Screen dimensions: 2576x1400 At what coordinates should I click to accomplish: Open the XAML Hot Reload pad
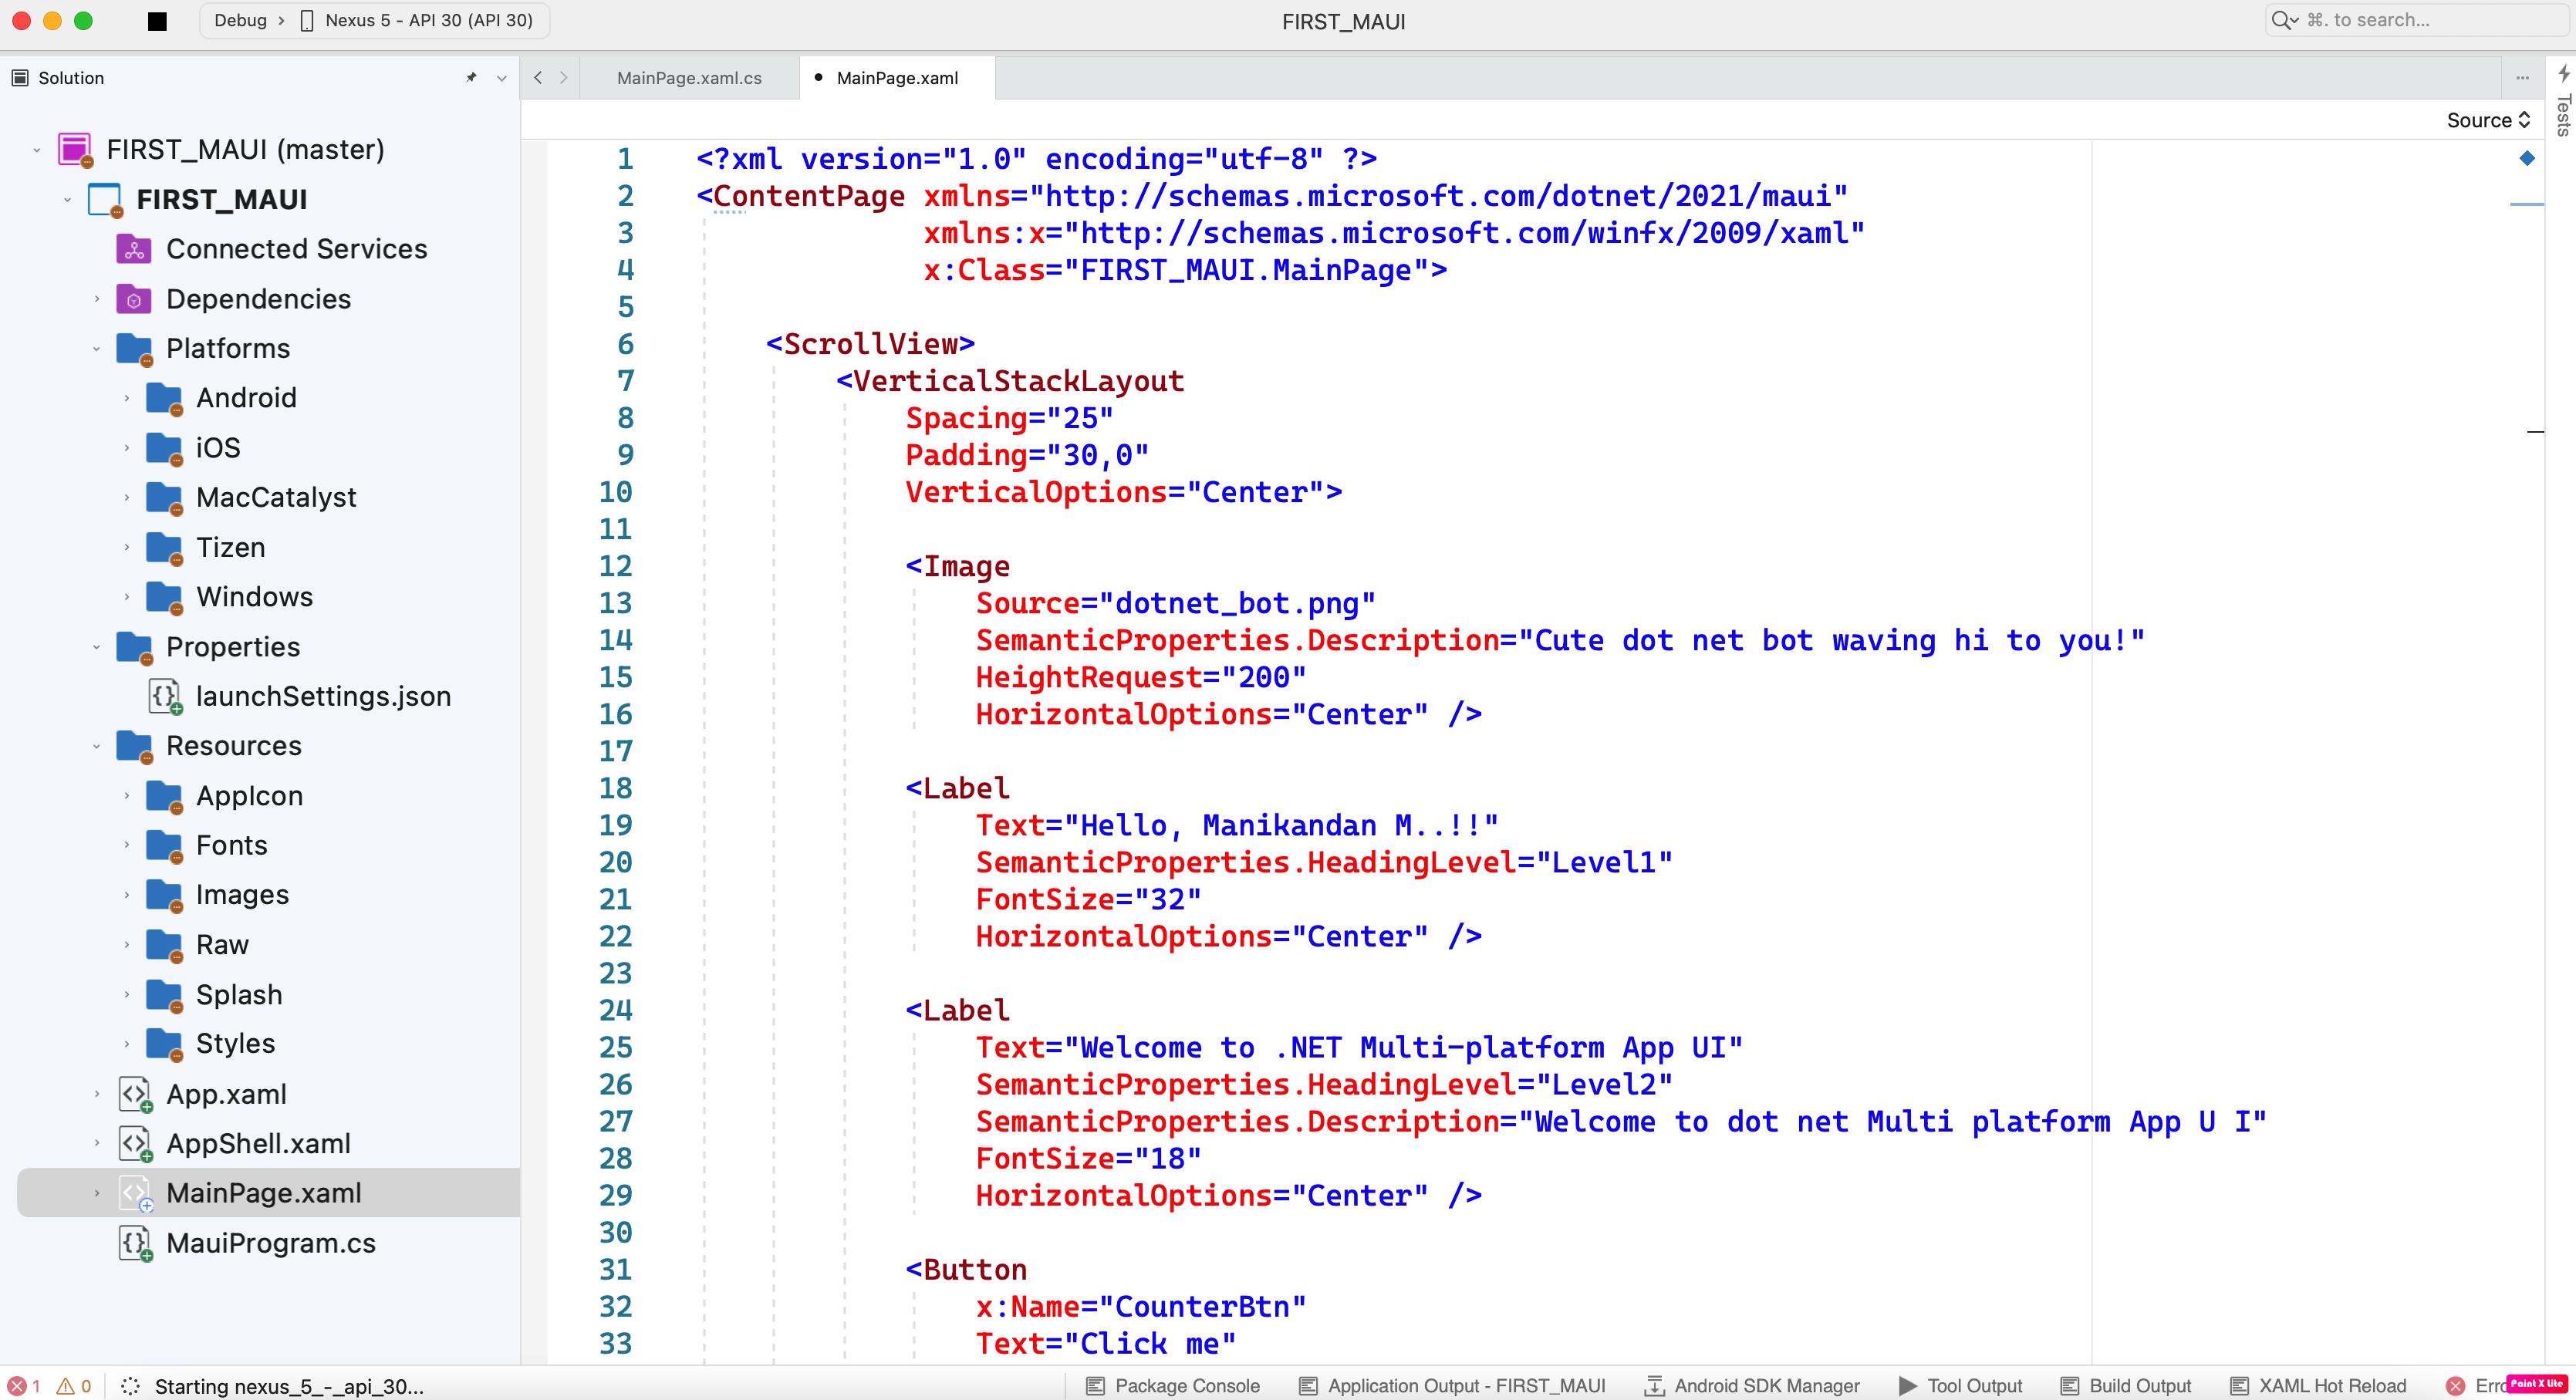2318,1386
